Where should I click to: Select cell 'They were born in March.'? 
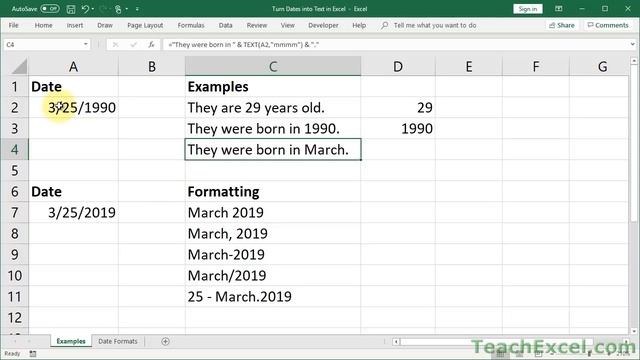tap(273, 149)
